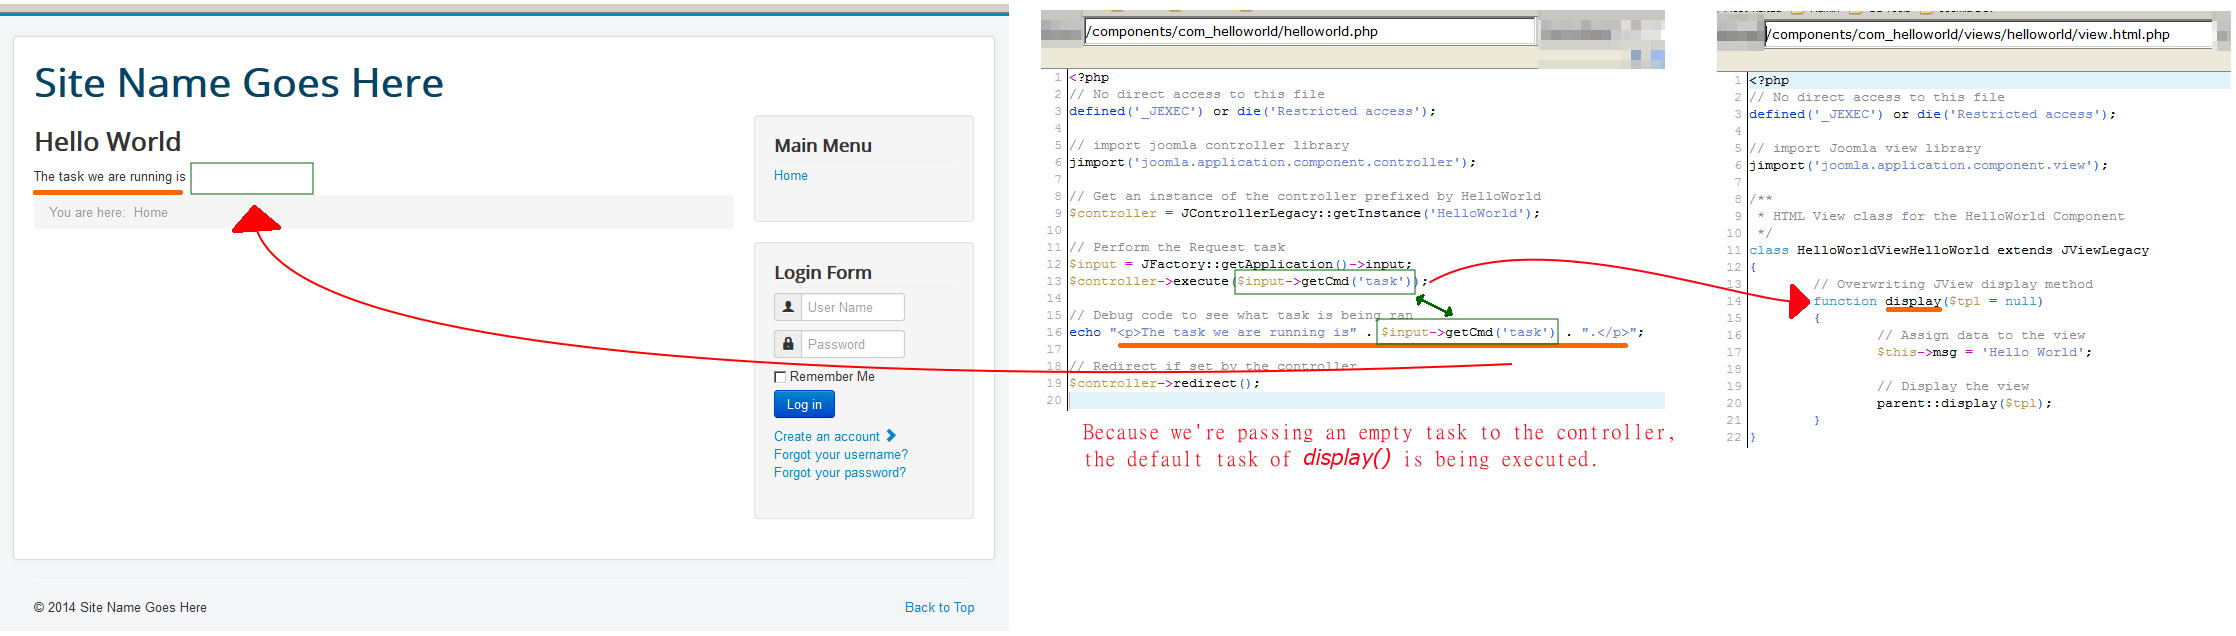The width and height of the screenshot is (2236, 636).
Task: Focus the User Name input field
Action: [853, 307]
